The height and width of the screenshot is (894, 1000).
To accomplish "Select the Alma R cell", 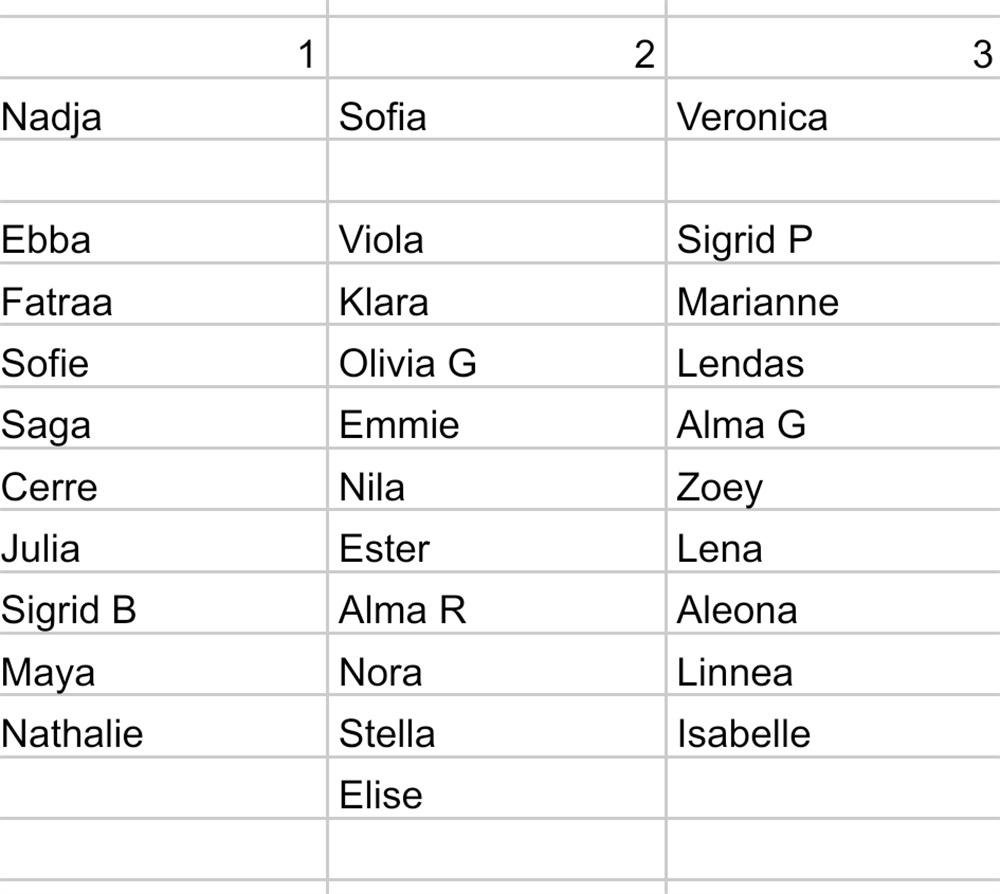I will 402,610.
